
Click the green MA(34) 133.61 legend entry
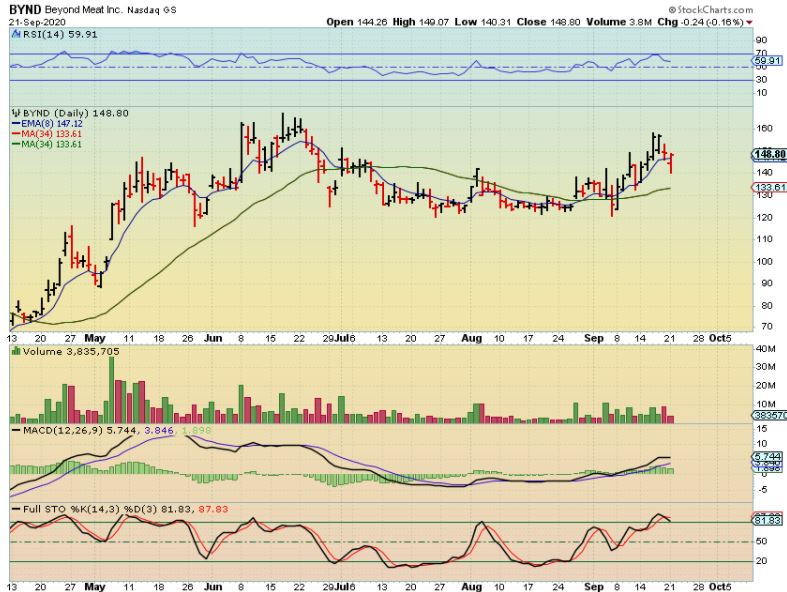[x=47, y=144]
